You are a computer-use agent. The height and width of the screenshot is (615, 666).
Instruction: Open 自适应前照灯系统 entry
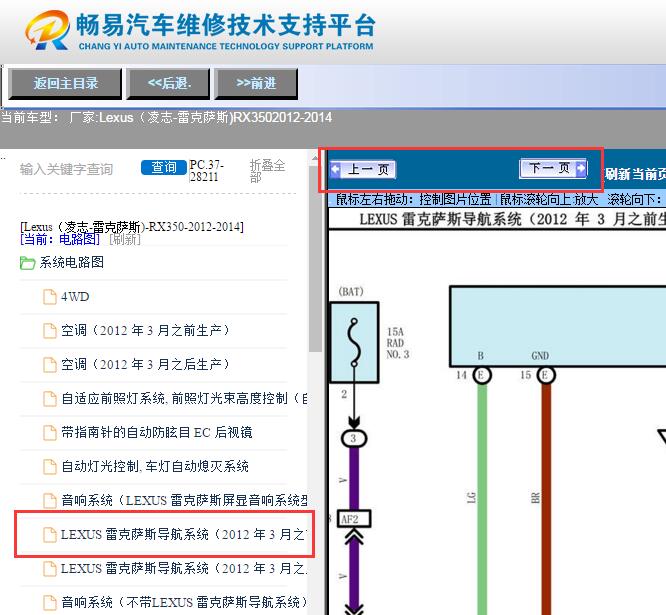coord(184,398)
